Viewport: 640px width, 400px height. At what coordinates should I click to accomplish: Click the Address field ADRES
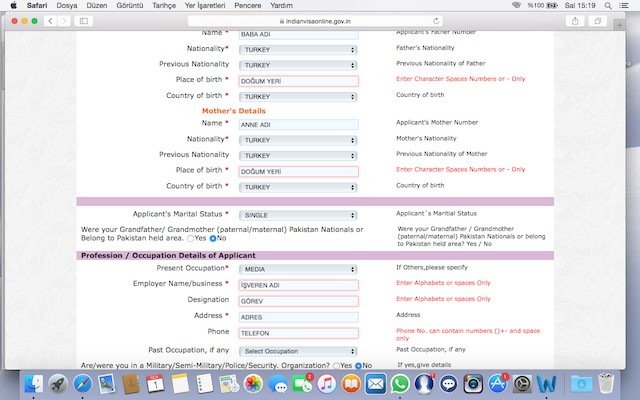click(298, 317)
